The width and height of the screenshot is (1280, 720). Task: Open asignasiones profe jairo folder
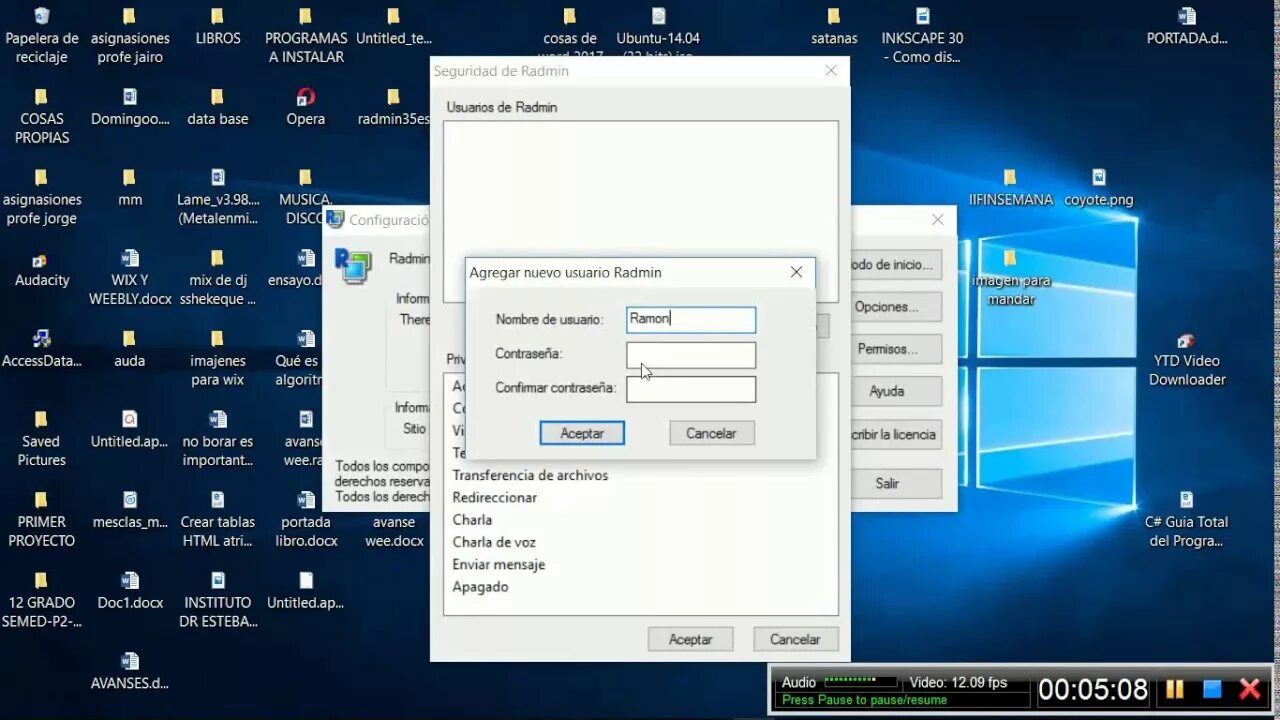(130, 36)
